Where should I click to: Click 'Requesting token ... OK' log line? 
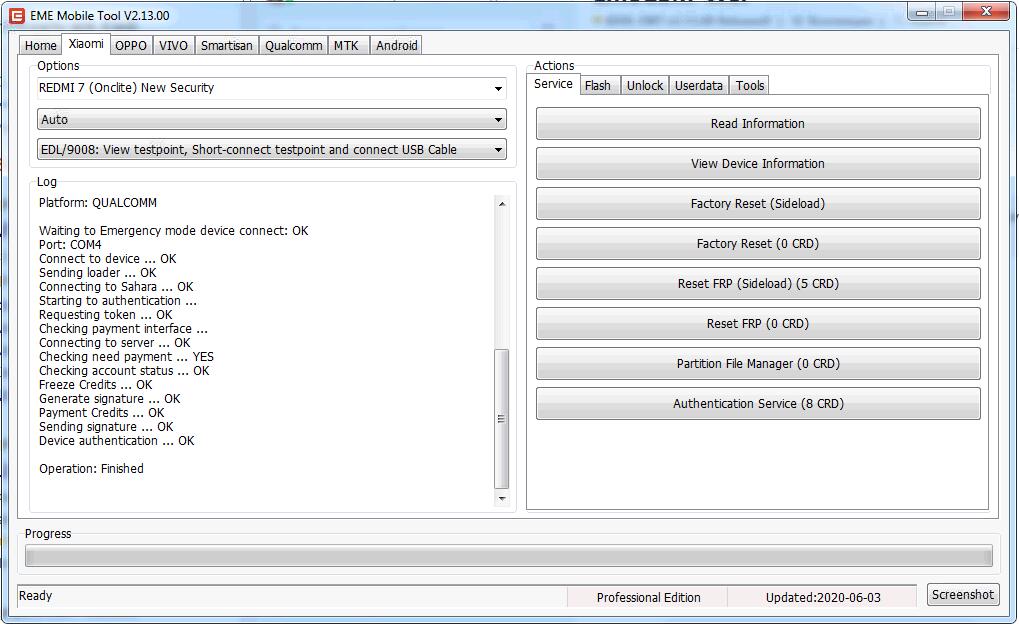coord(106,315)
